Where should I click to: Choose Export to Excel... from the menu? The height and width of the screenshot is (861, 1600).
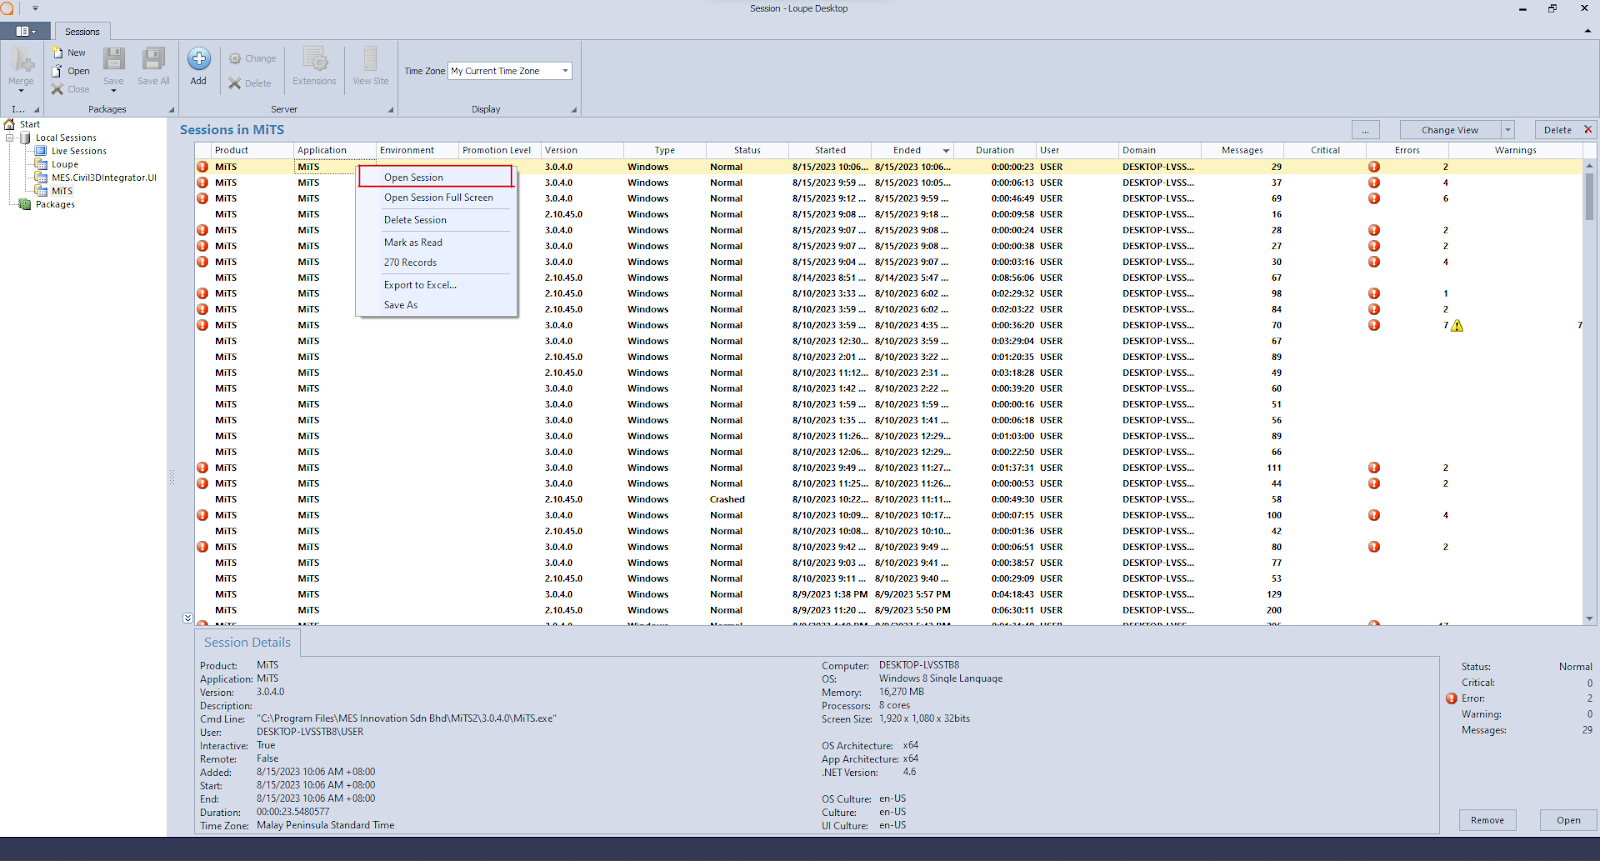pos(436,285)
